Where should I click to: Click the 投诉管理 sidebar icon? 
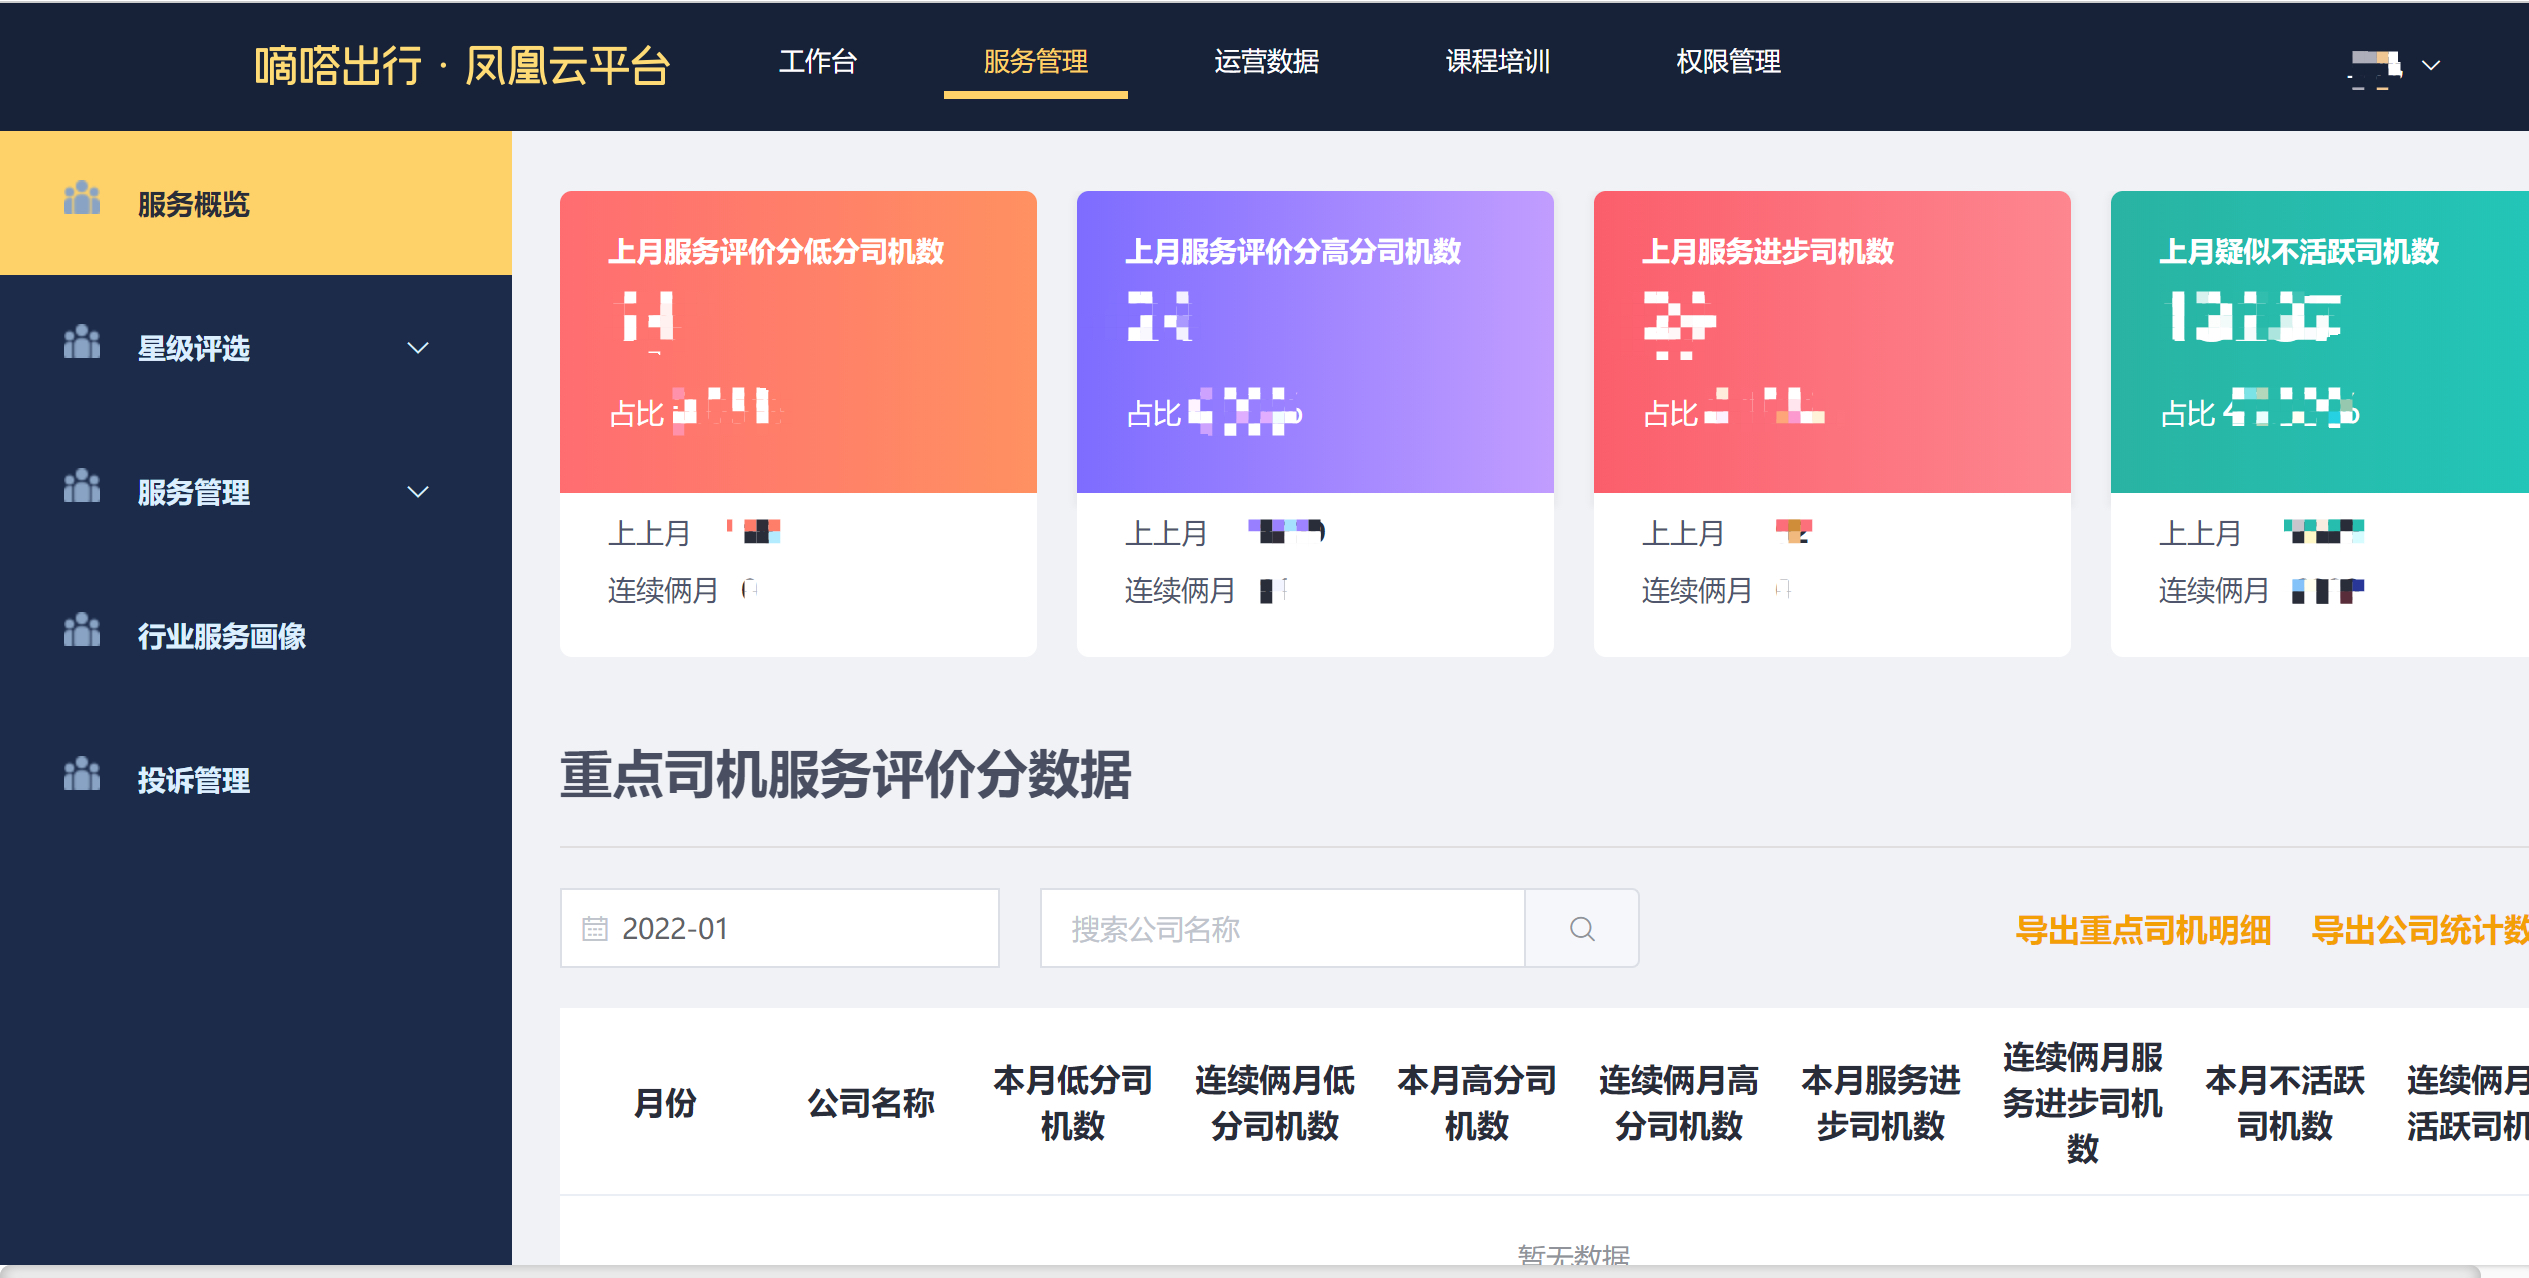click(x=82, y=775)
